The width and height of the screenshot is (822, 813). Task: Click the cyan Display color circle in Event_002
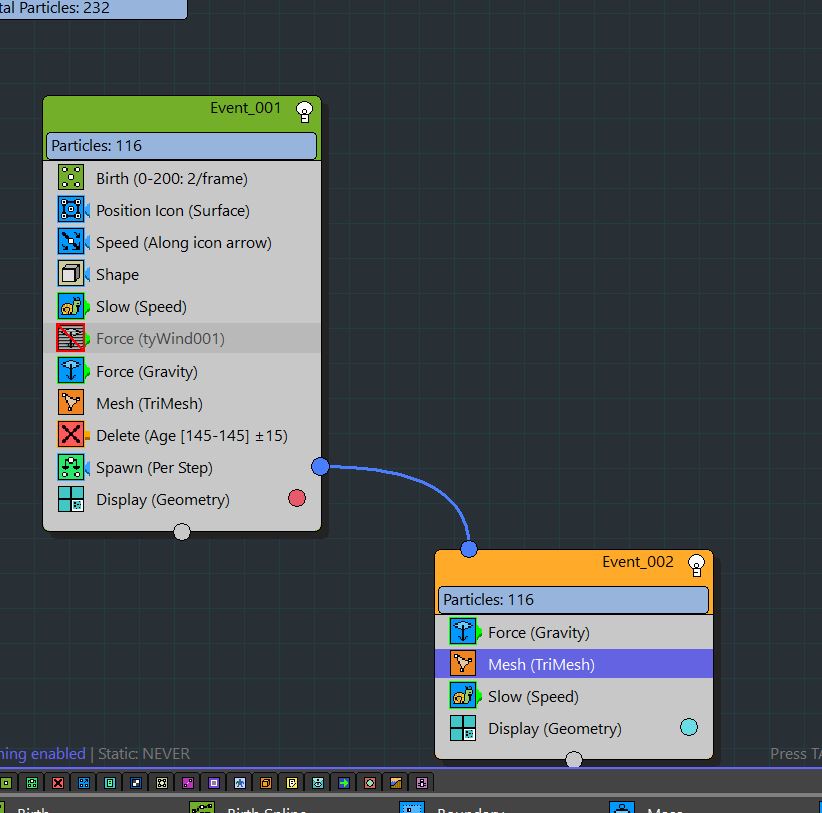(689, 727)
